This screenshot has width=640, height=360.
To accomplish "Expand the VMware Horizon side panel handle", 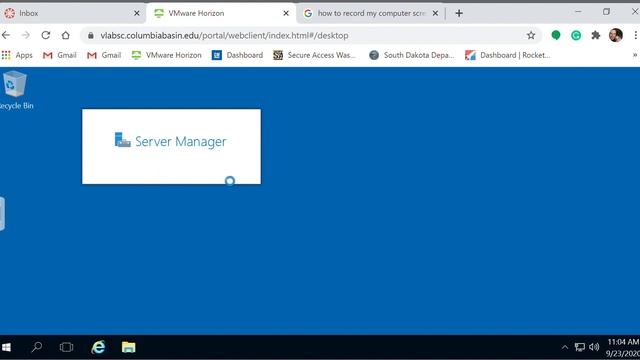I will click(2, 213).
